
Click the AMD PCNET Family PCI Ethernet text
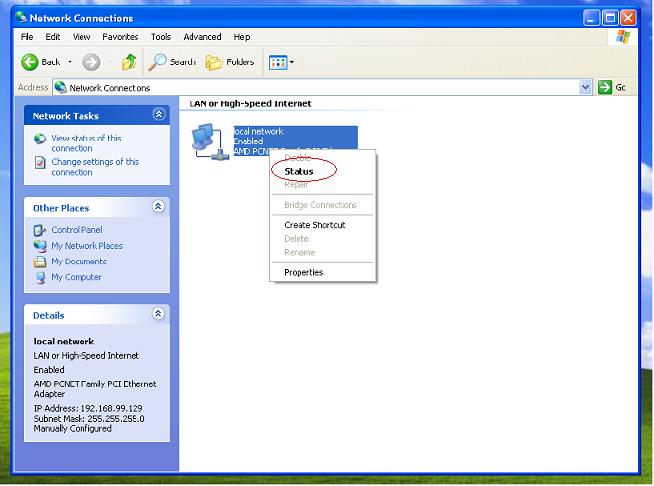coord(95,384)
